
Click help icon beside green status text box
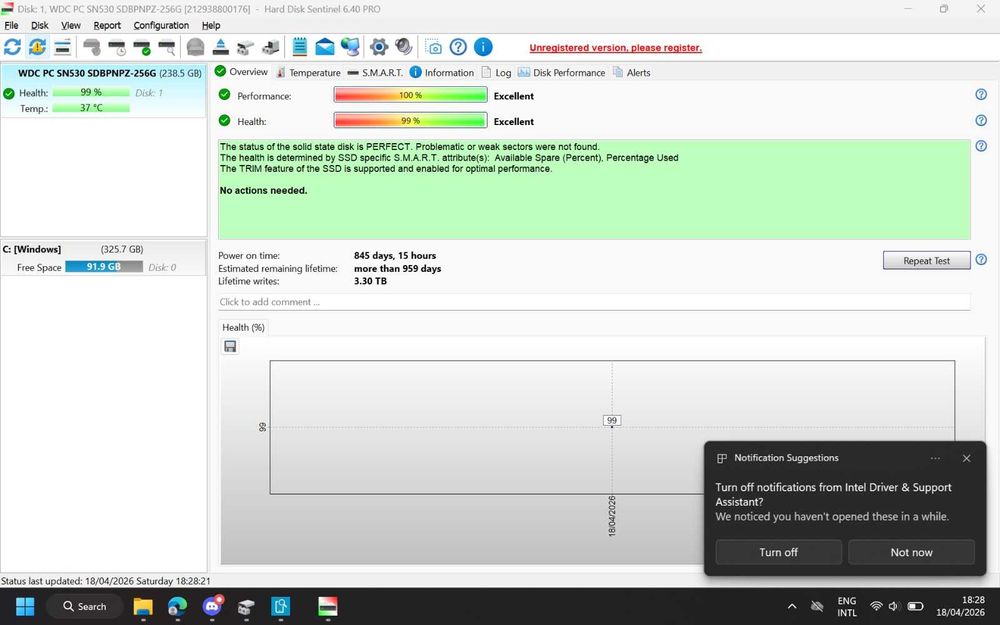[981, 146]
